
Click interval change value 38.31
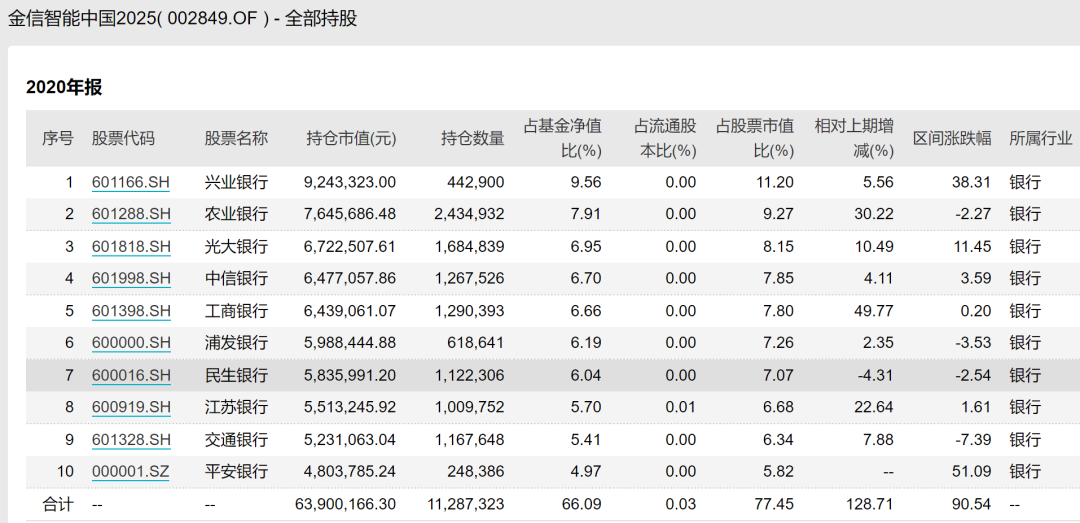pos(973,183)
